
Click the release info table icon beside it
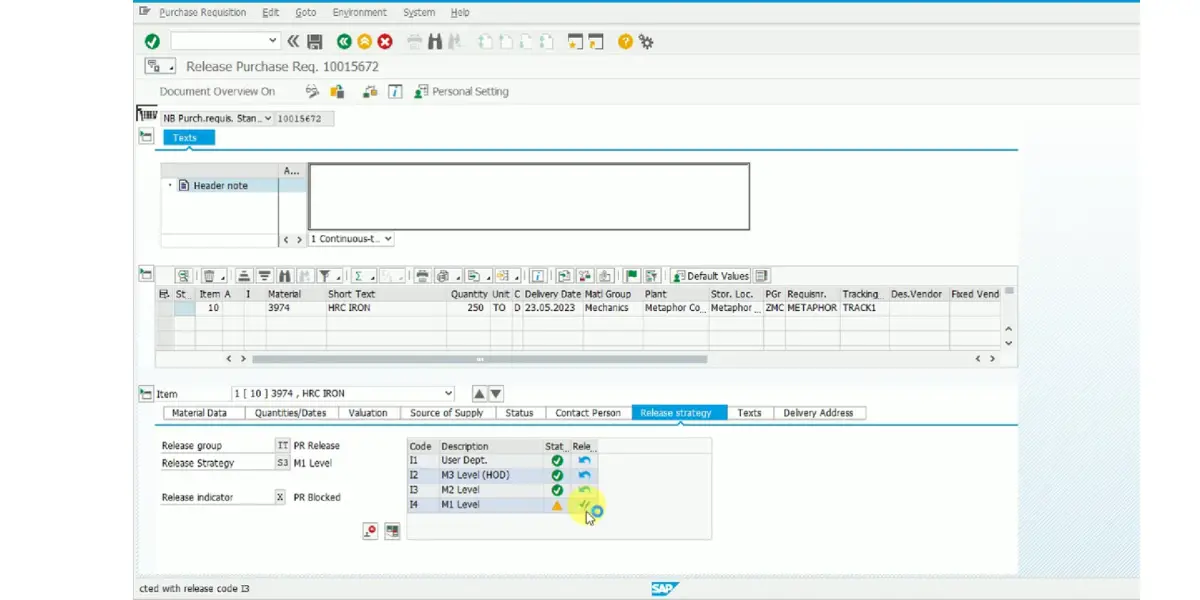[392, 531]
